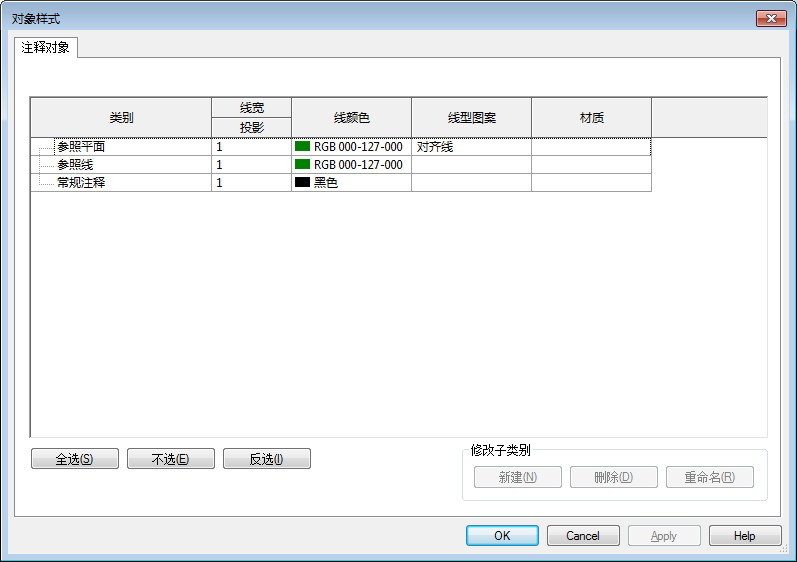Viewport: 797px width, 562px height.
Task: Click the 删除(D) delete subcategory button
Action: 614,477
